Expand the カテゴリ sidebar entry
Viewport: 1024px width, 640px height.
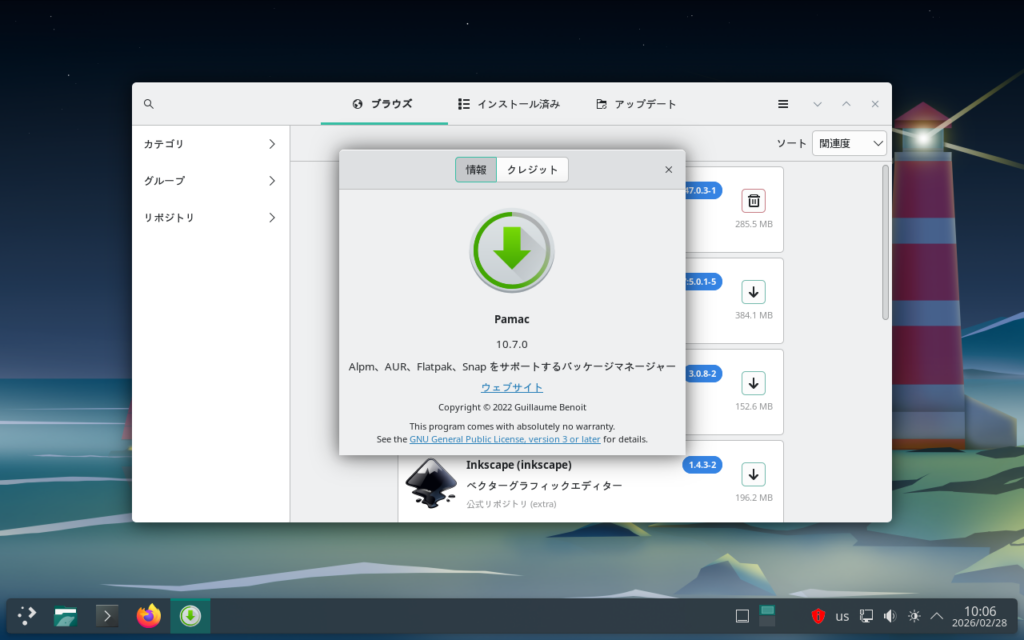210,144
